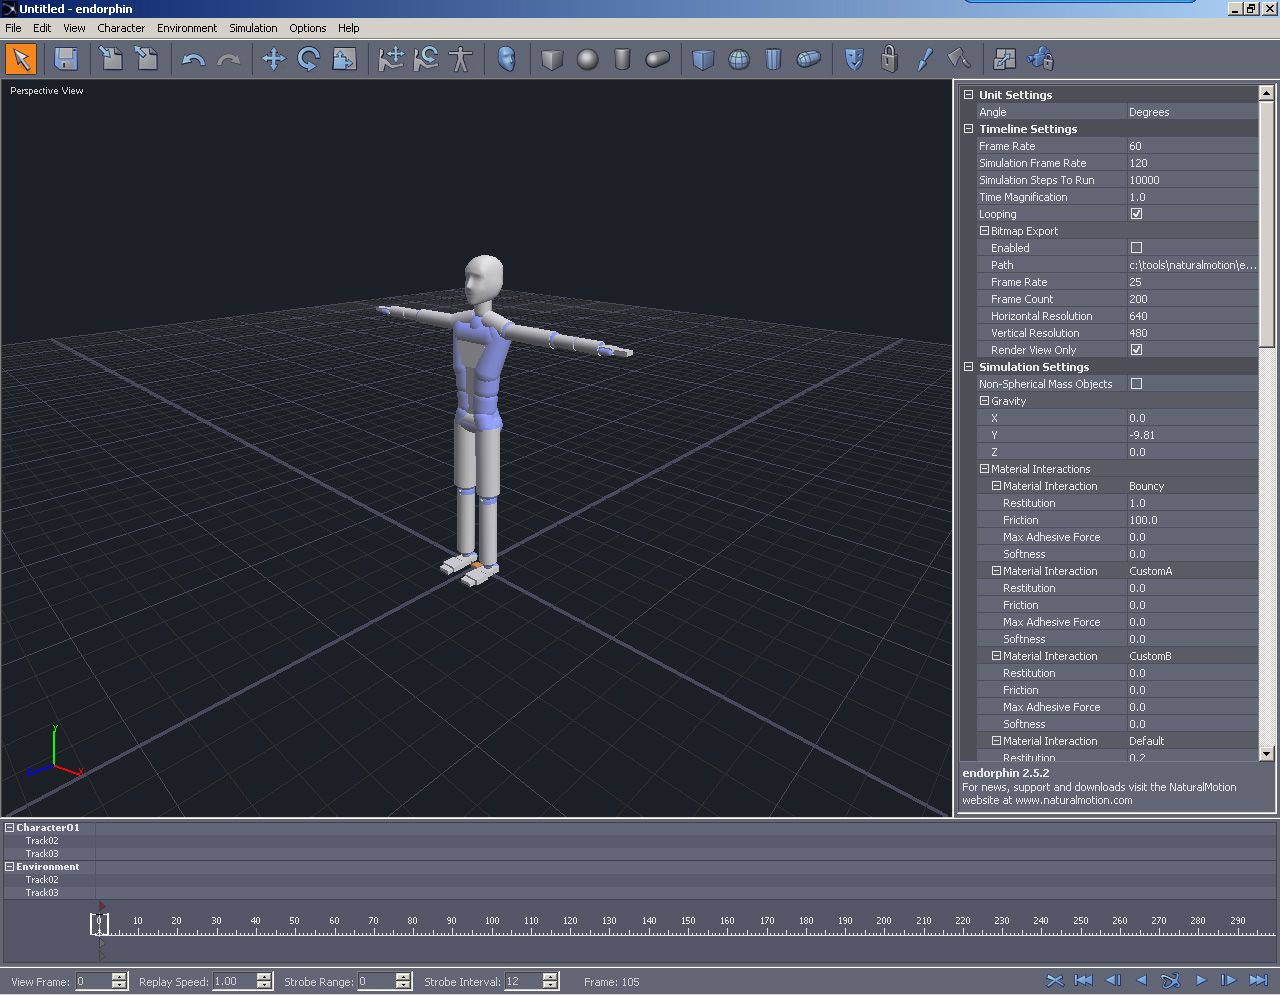Enable Bitmap Export Enabled checkbox
The image size is (1280, 995).
pos(1136,248)
